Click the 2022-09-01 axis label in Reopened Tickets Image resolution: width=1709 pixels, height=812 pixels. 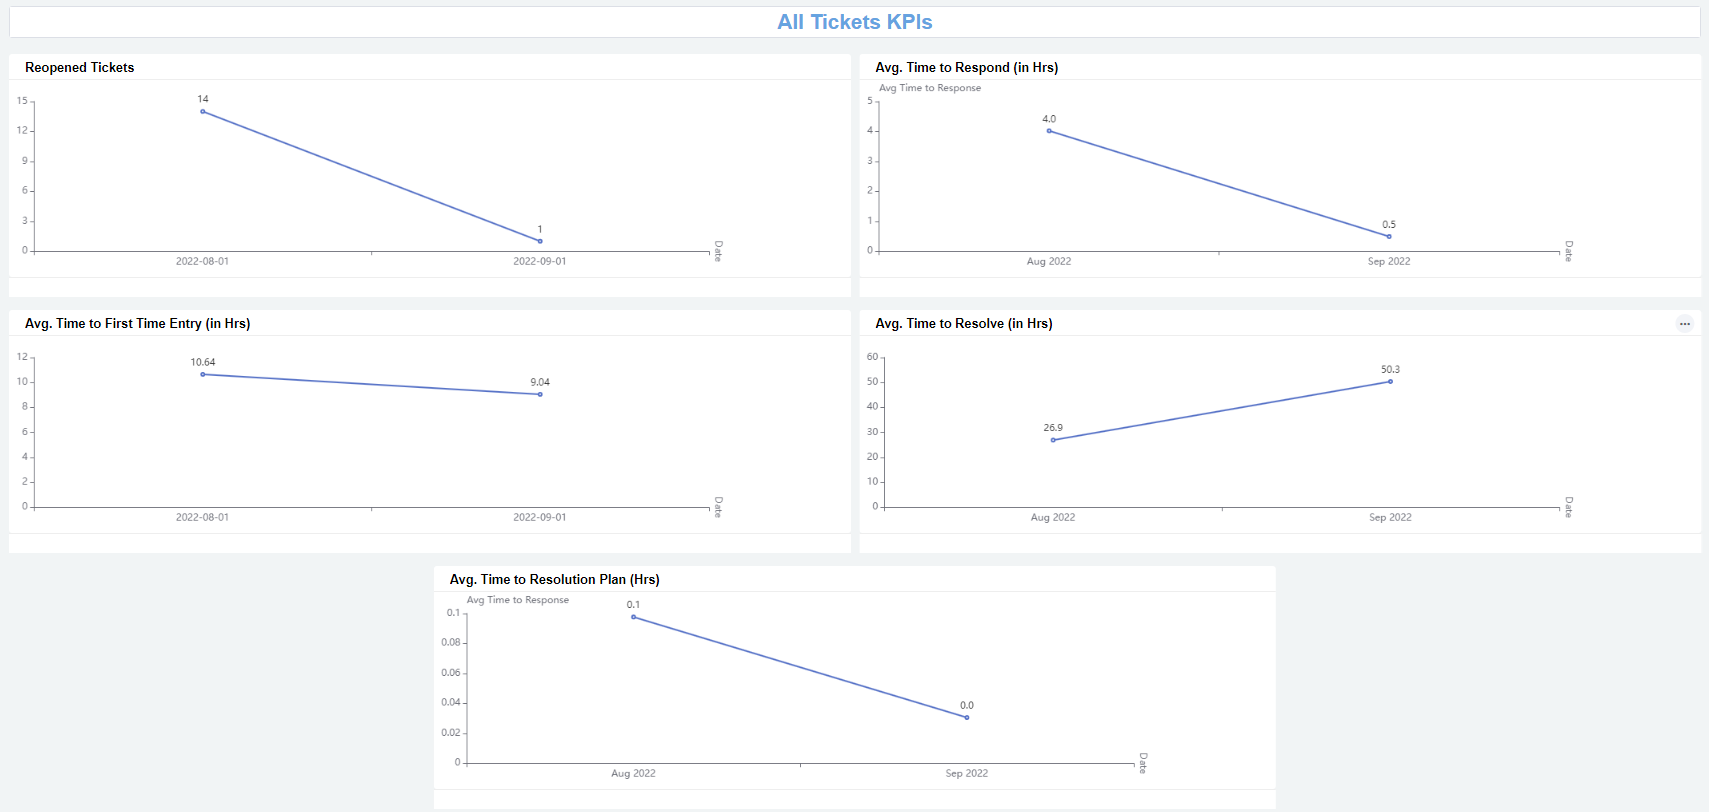[x=540, y=262]
